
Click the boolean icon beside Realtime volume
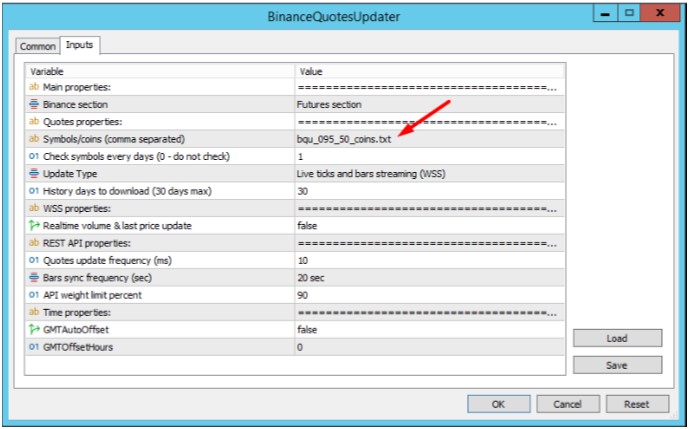pos(34,225)
